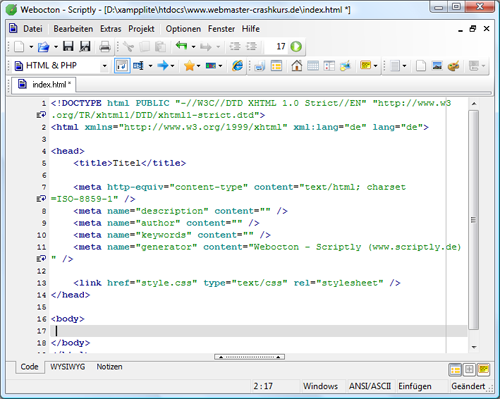Click the colored abc spellcheck icon
The width and height of the screenshot is (500, 399).
(211, 66)
